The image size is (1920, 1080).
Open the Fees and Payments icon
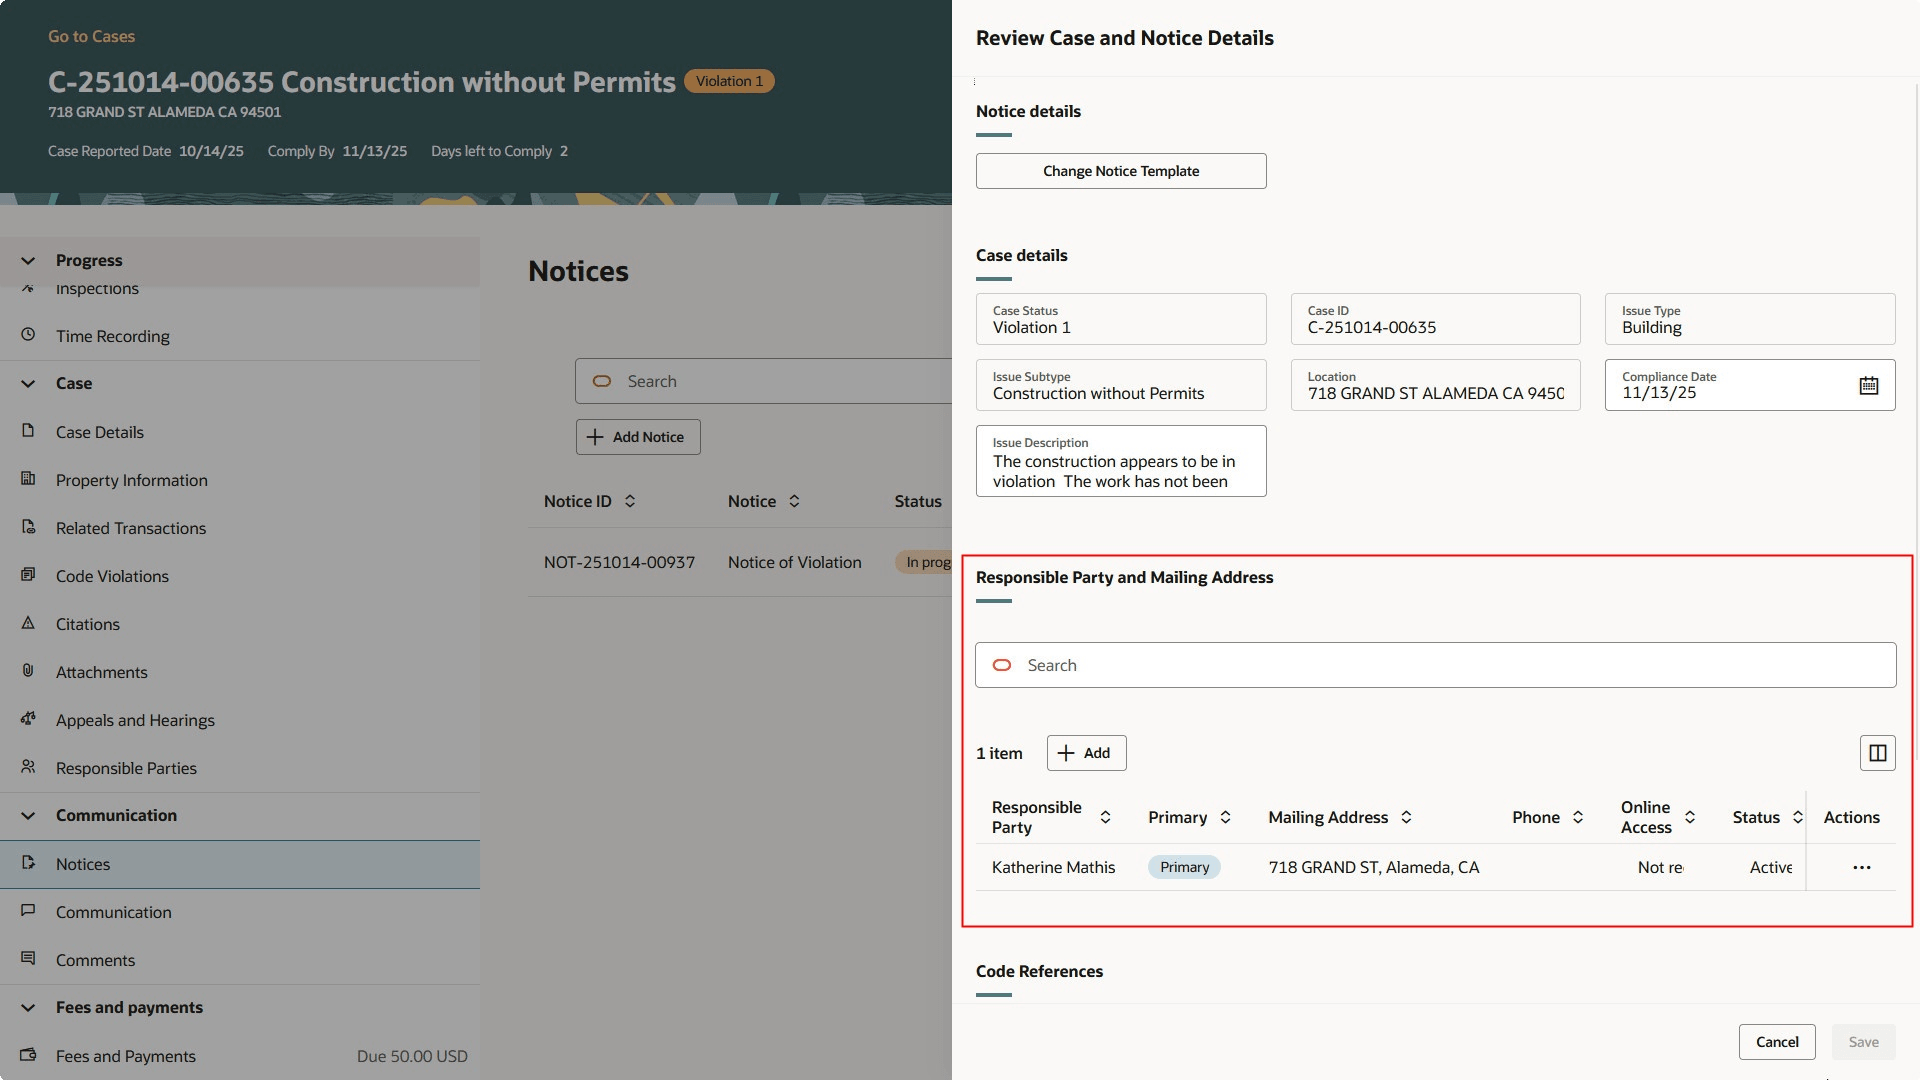coord(28,1055)
